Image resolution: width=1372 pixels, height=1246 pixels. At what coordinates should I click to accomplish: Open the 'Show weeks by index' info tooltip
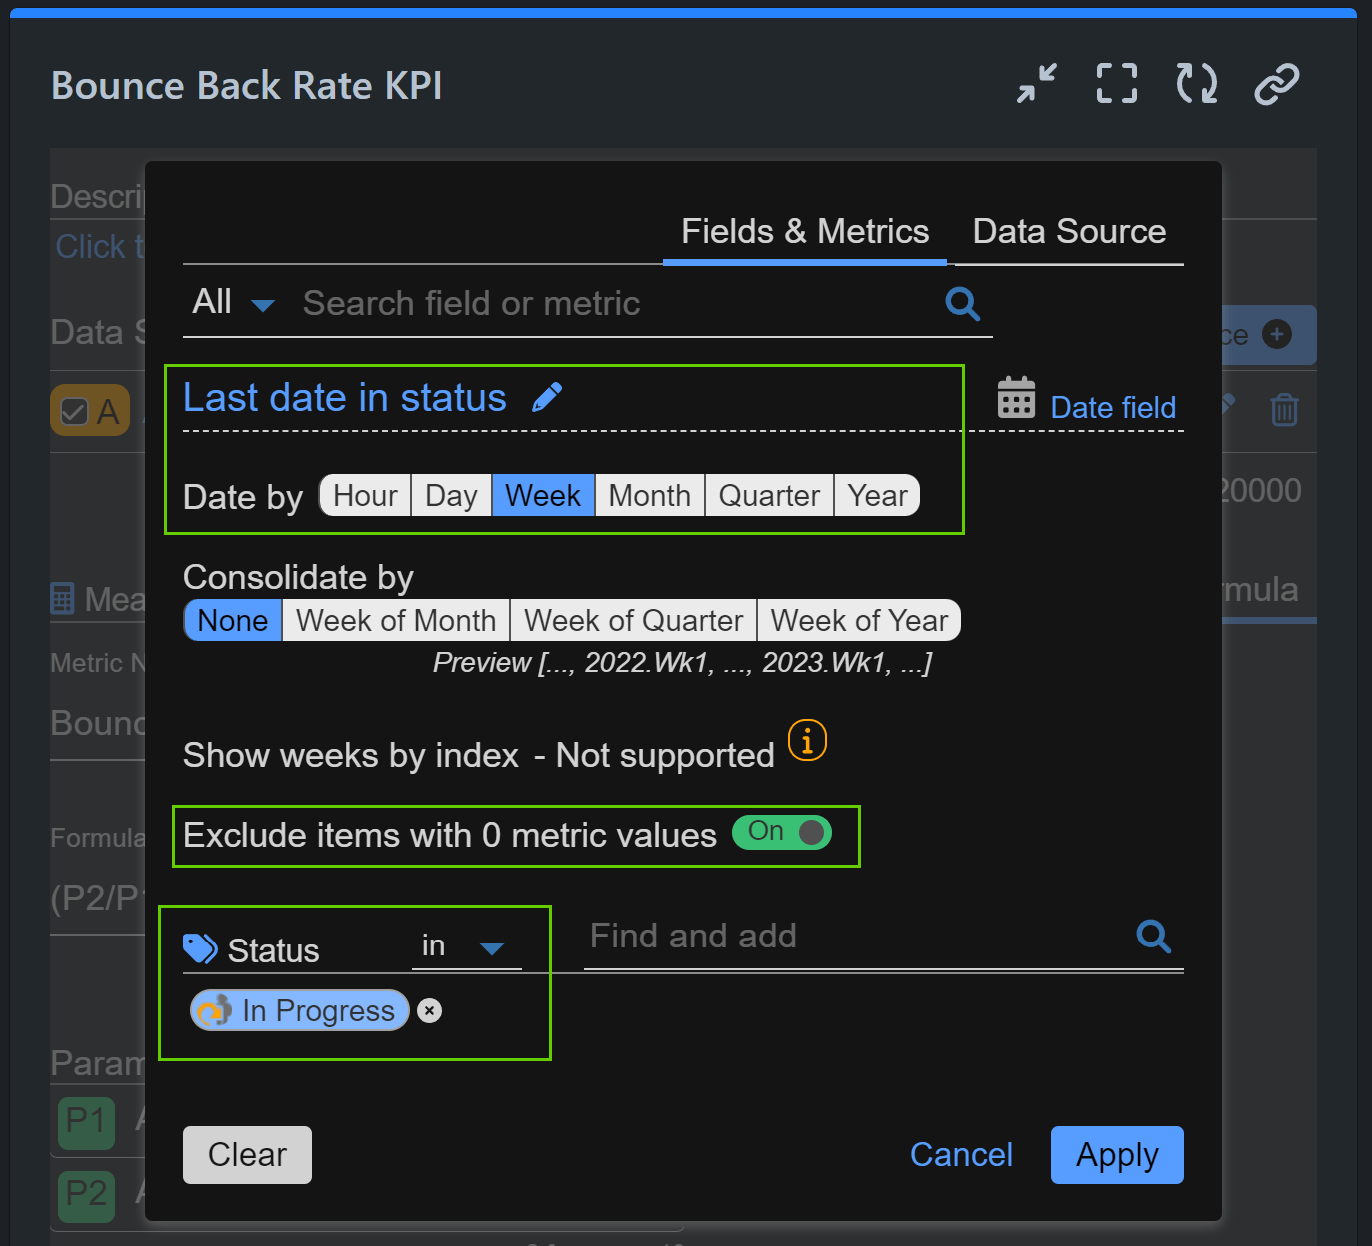(x=806, y=740)
